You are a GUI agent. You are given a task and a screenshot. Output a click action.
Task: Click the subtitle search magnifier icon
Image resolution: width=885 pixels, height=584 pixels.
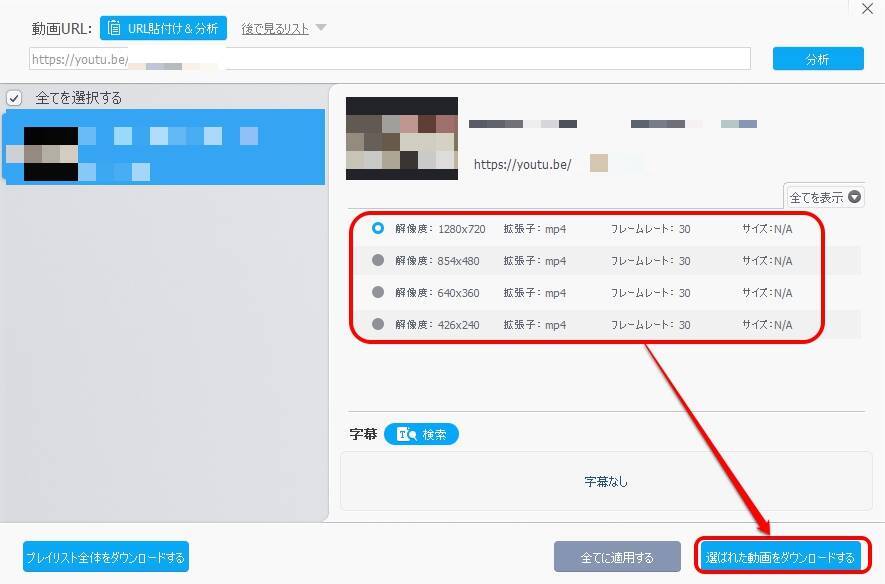406,435
